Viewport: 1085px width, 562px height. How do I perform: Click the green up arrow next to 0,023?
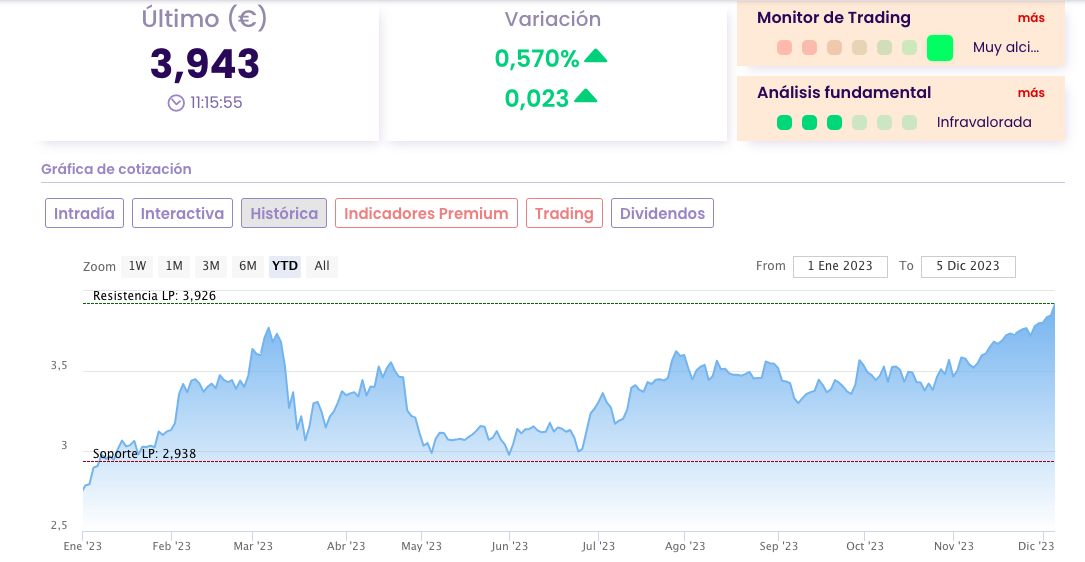(586, 96)
